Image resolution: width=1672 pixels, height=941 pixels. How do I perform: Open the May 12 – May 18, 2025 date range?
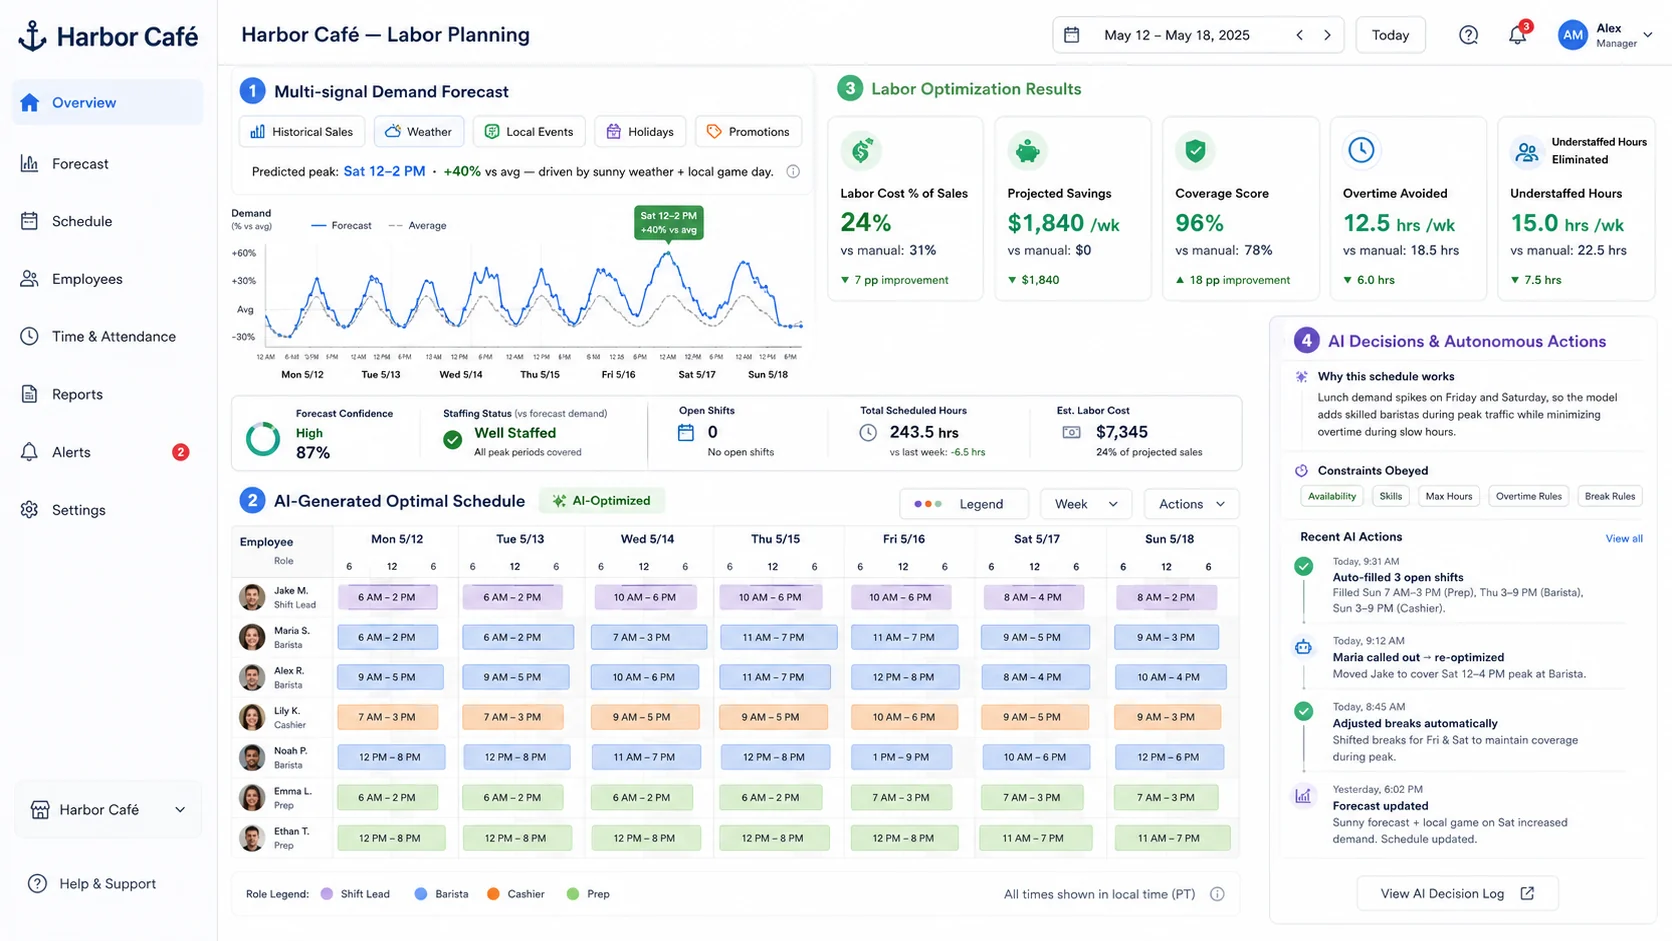[1176, 35]
